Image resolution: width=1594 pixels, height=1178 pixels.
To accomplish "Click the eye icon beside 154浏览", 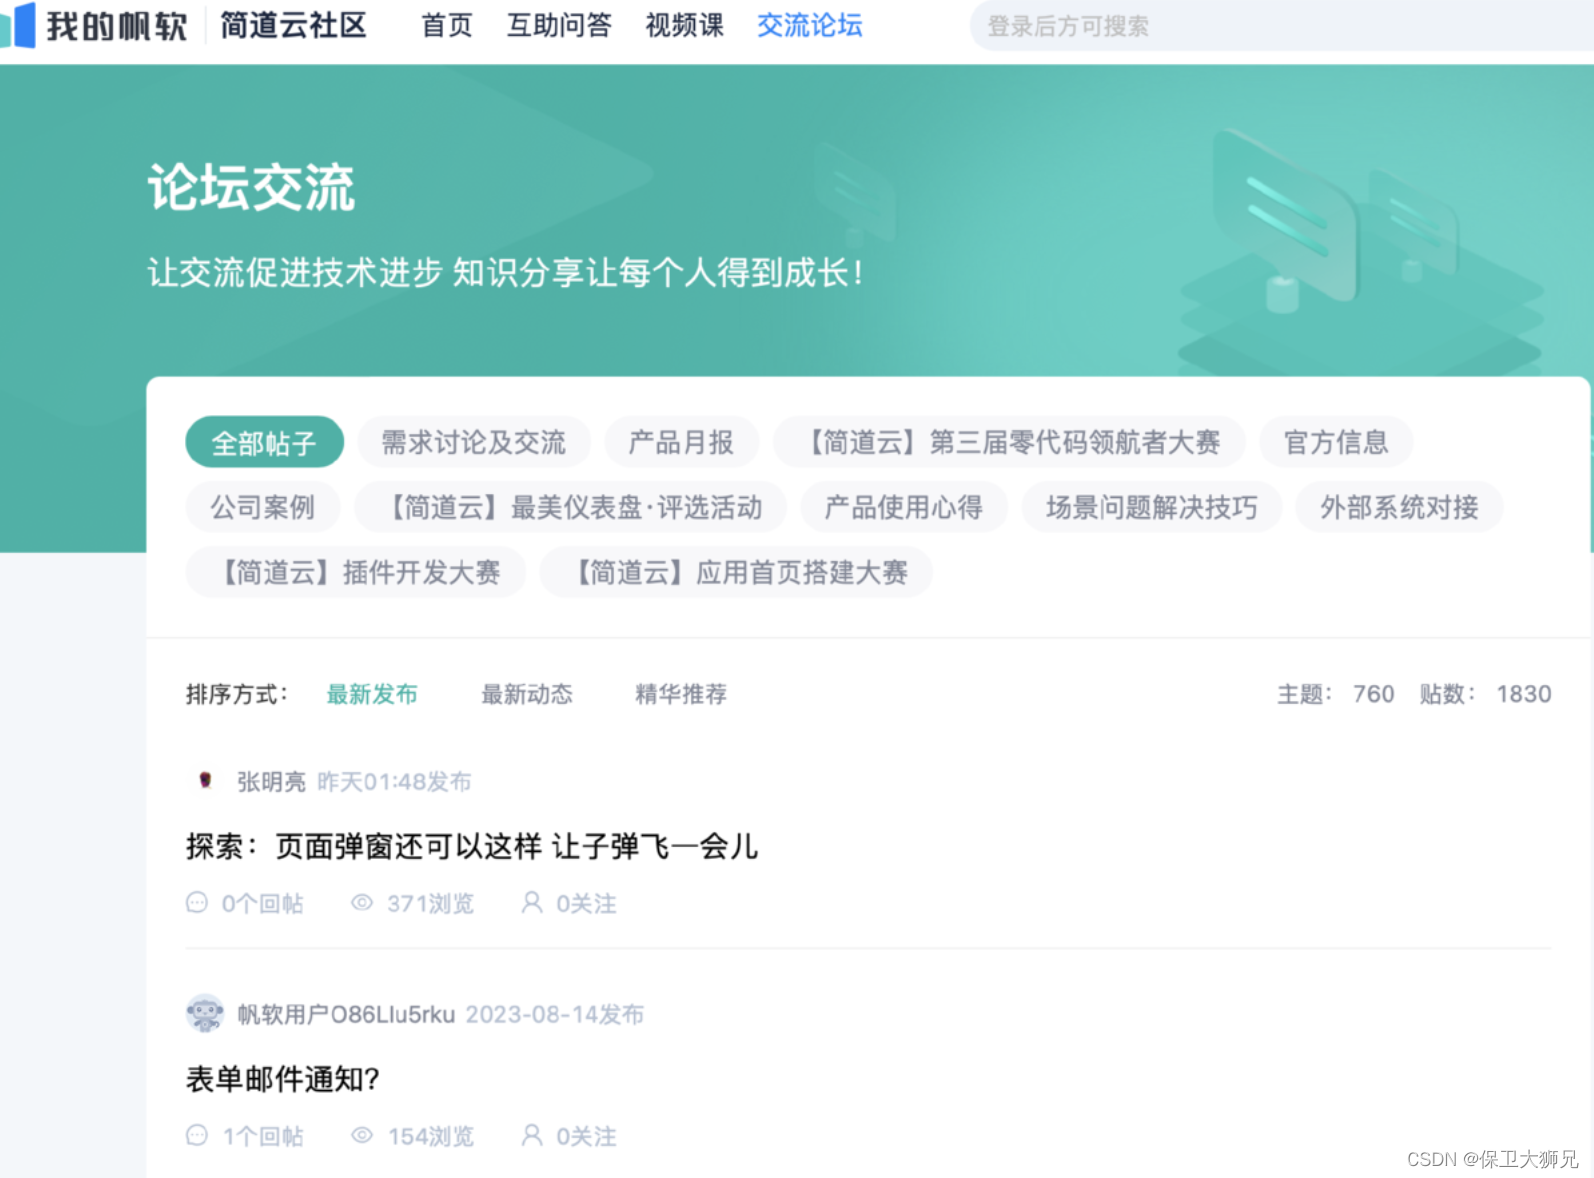I will [362, 1135].
